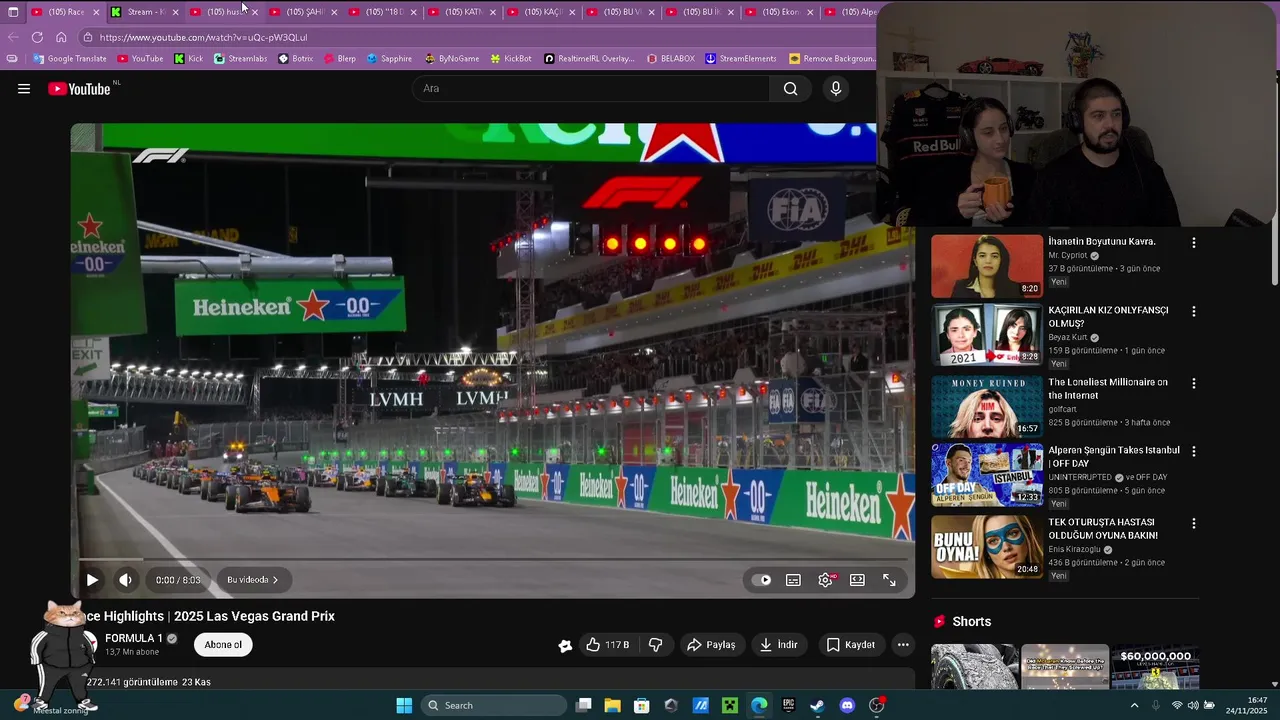Subscribe with the 'Abone ol' button
The image size is (1280, 720).
(223, 645)
